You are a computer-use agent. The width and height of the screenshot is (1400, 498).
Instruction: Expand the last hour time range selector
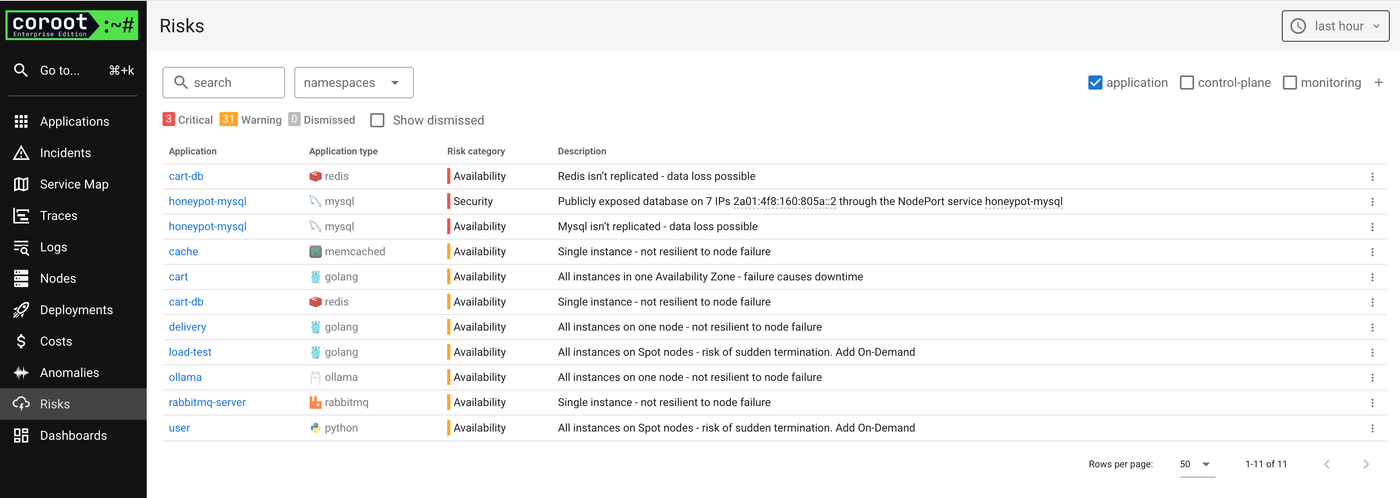click(1335, 26)
